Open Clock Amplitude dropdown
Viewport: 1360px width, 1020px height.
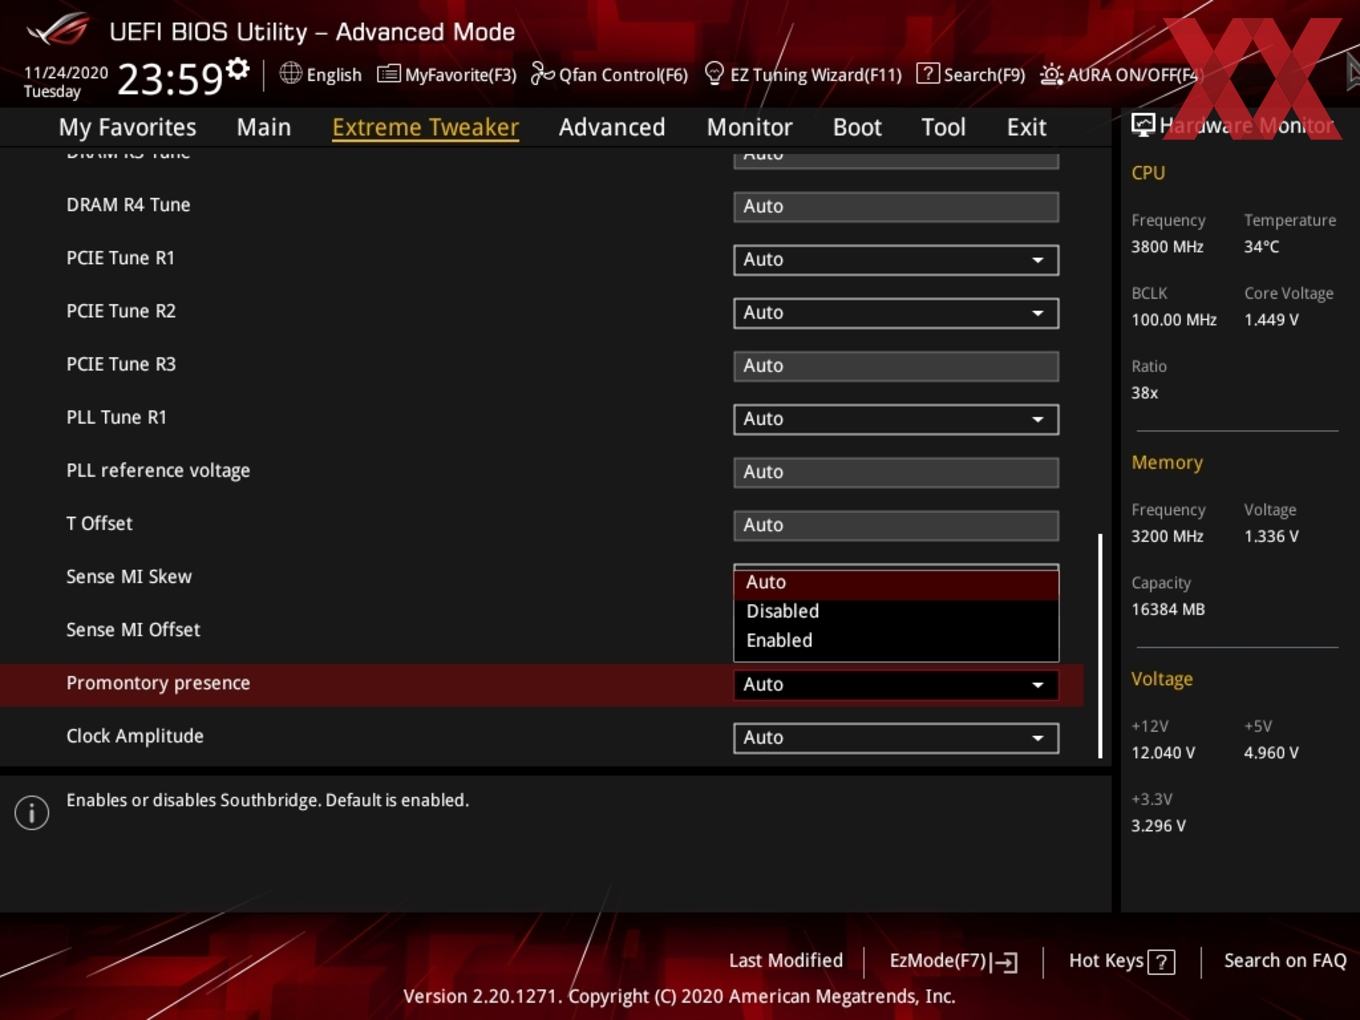pos(896,737)
